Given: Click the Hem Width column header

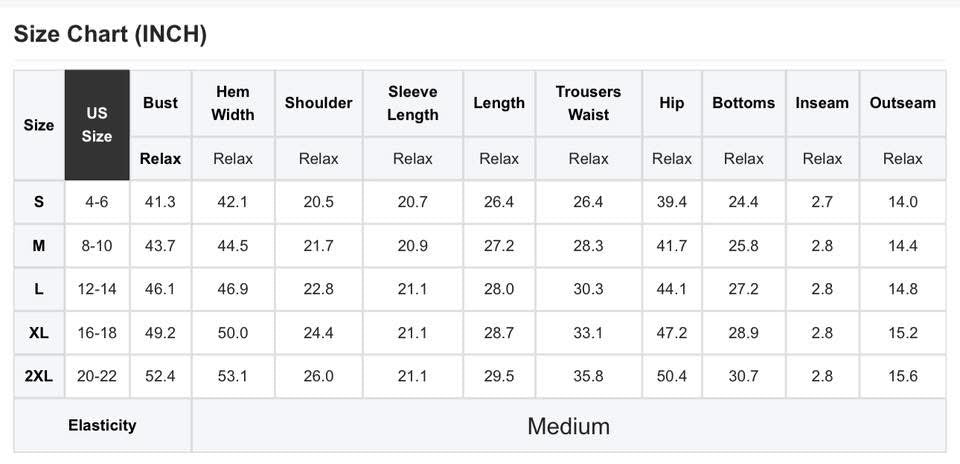Looking at the screenshot, I should 233,103.
